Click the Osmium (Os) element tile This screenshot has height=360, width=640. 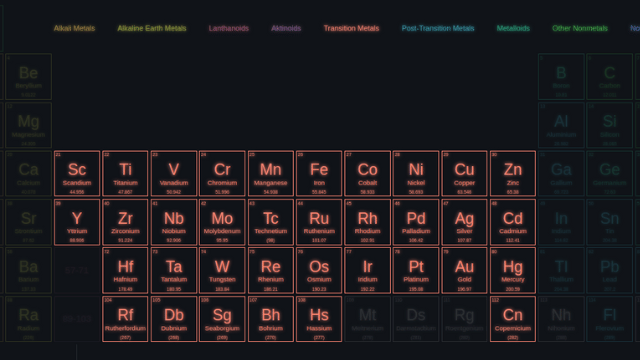(319, 270)
